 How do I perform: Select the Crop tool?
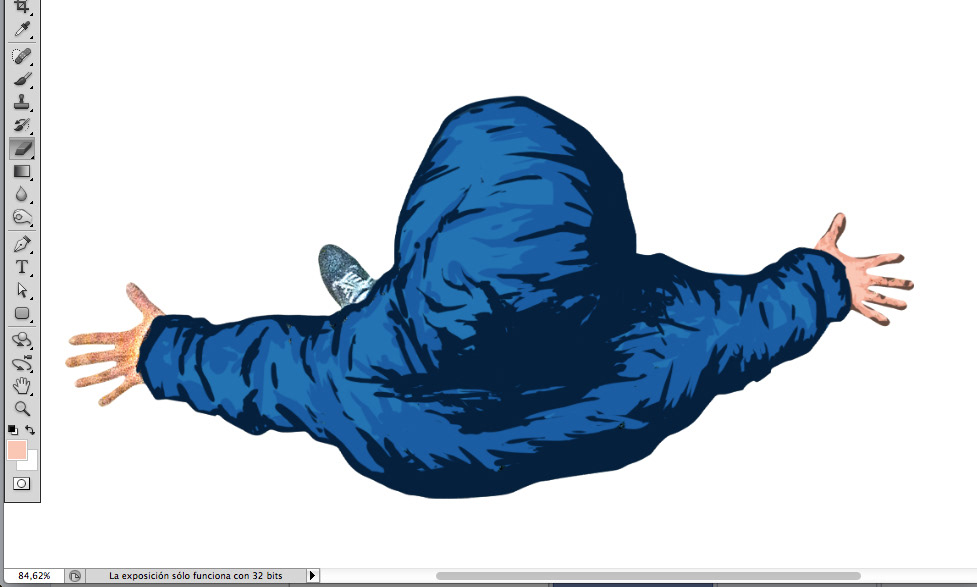[x=21, y=6]
